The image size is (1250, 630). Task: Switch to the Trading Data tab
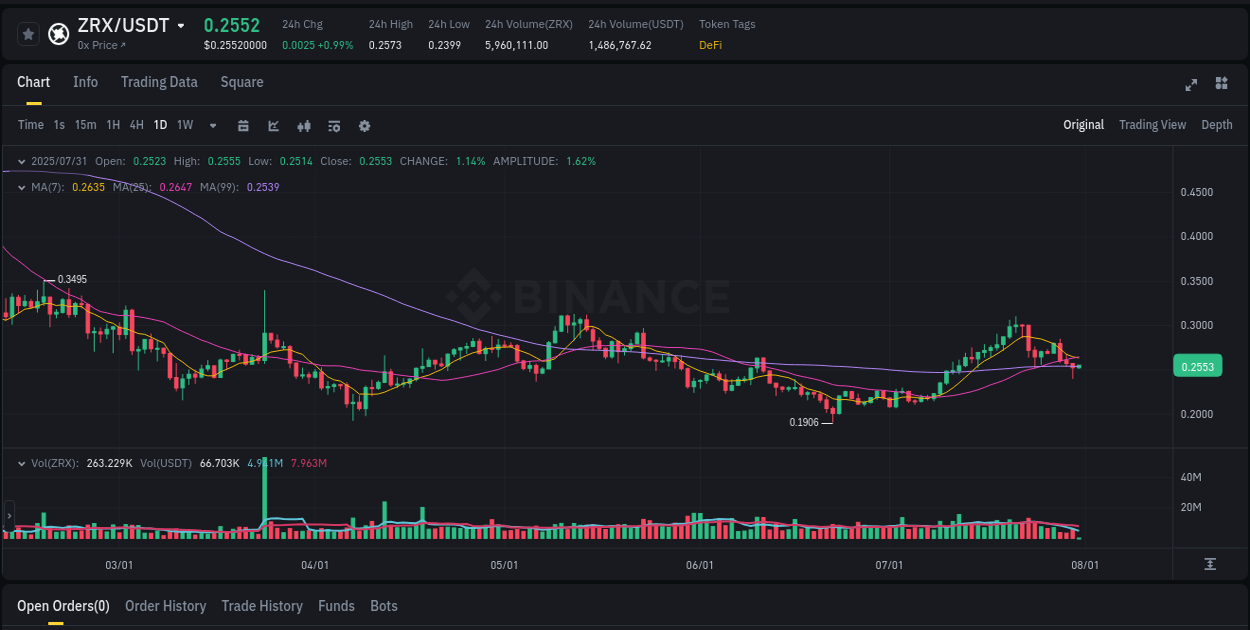coord(159,82)
